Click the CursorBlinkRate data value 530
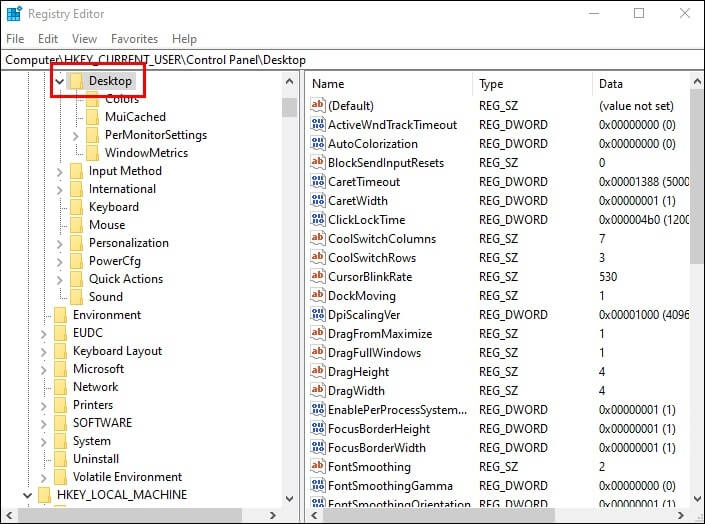The image size is (705, 524). [x=608, y=277]
